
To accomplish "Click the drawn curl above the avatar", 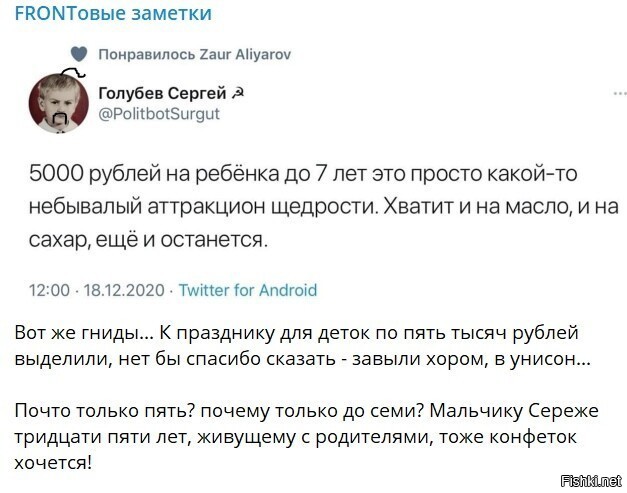I will tap(73, 72).
